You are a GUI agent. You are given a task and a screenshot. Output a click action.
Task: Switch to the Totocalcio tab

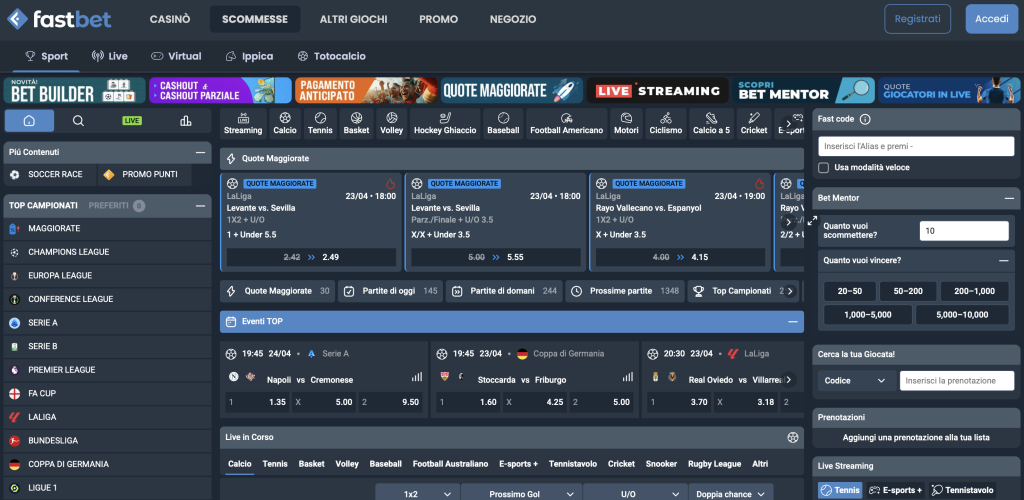click(x=331, y=56)
